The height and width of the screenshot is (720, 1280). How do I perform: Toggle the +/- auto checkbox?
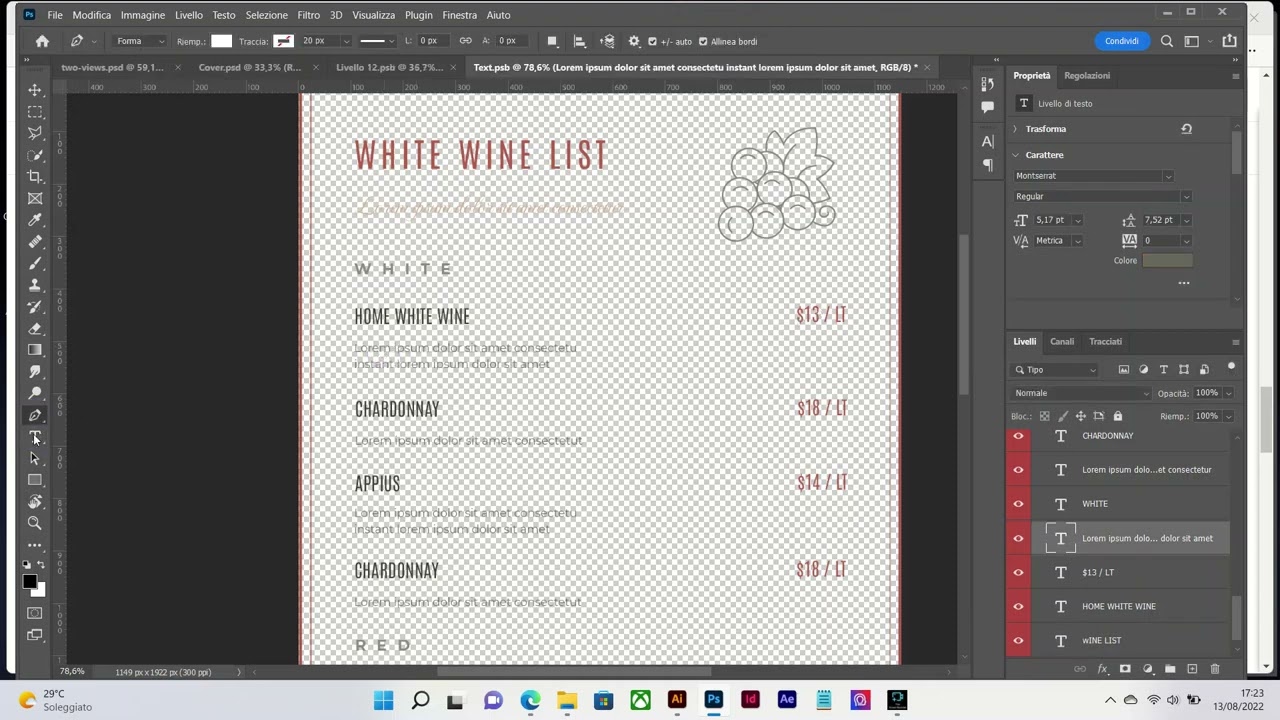(x=652, y=41)
